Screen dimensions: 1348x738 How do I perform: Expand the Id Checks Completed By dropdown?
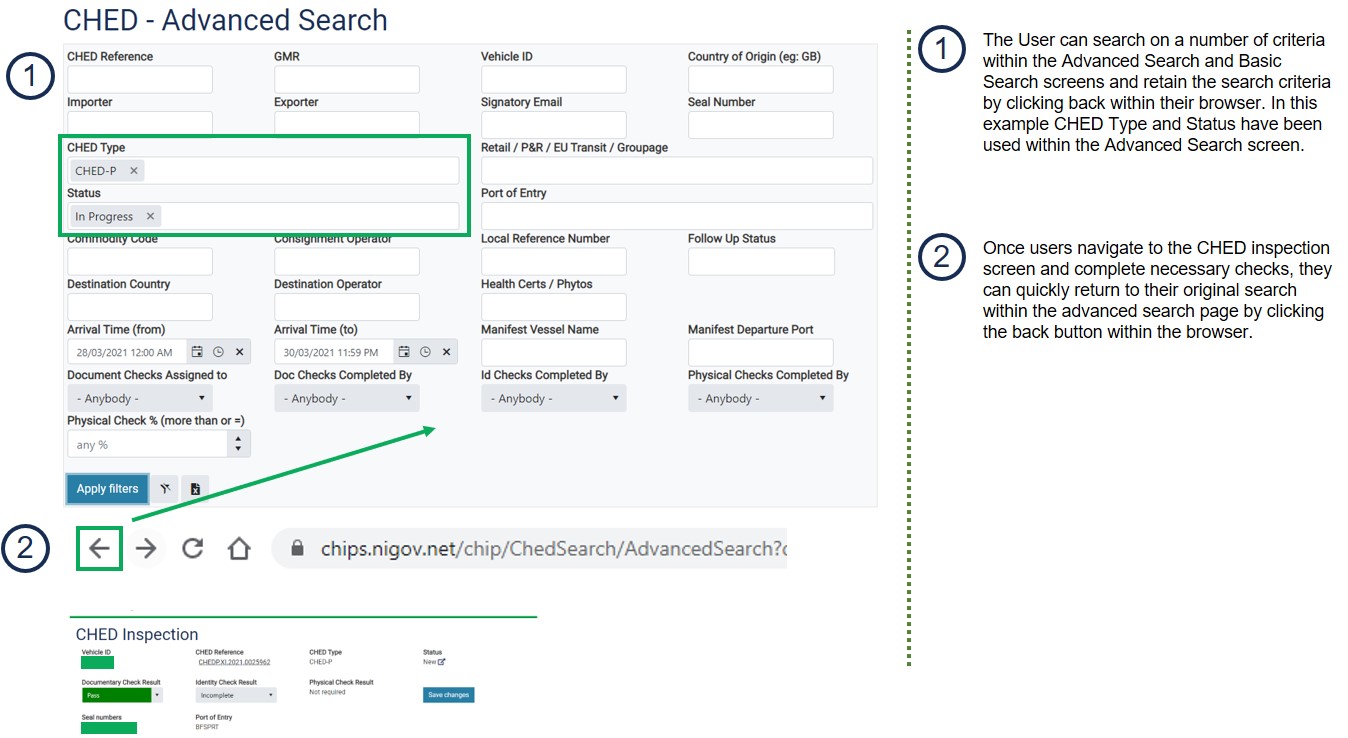click(x=553, y=398)
